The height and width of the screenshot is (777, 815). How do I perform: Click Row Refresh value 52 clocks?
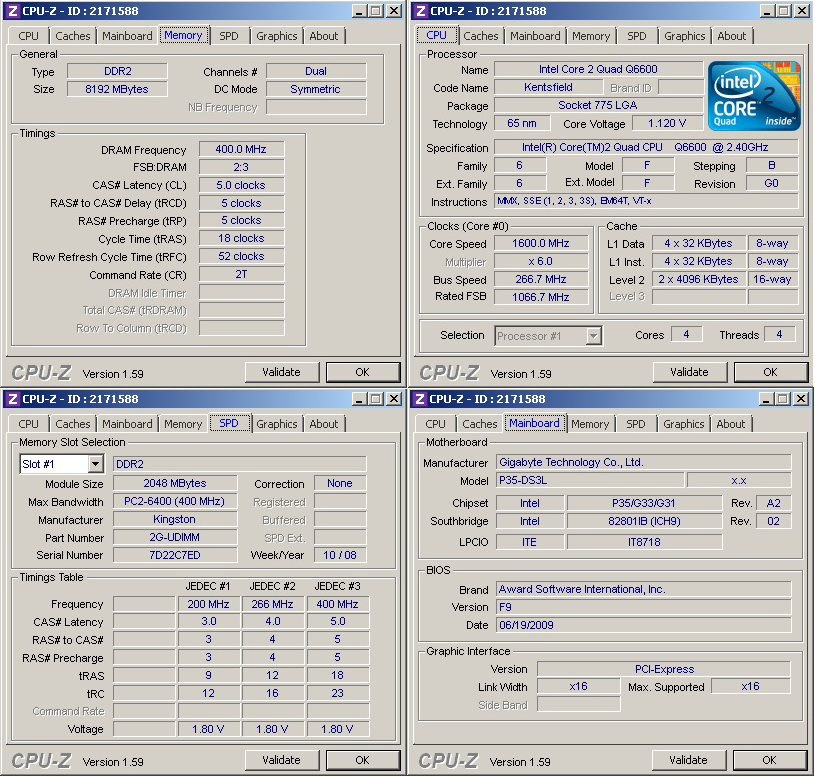(241, 257)
